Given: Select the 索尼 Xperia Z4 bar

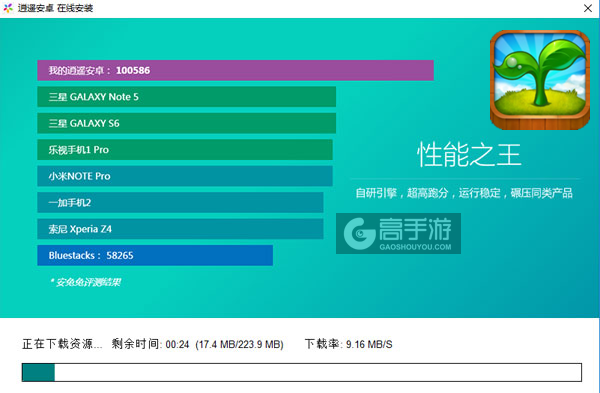Looking at the screenshot, I should tap(180, 229).
